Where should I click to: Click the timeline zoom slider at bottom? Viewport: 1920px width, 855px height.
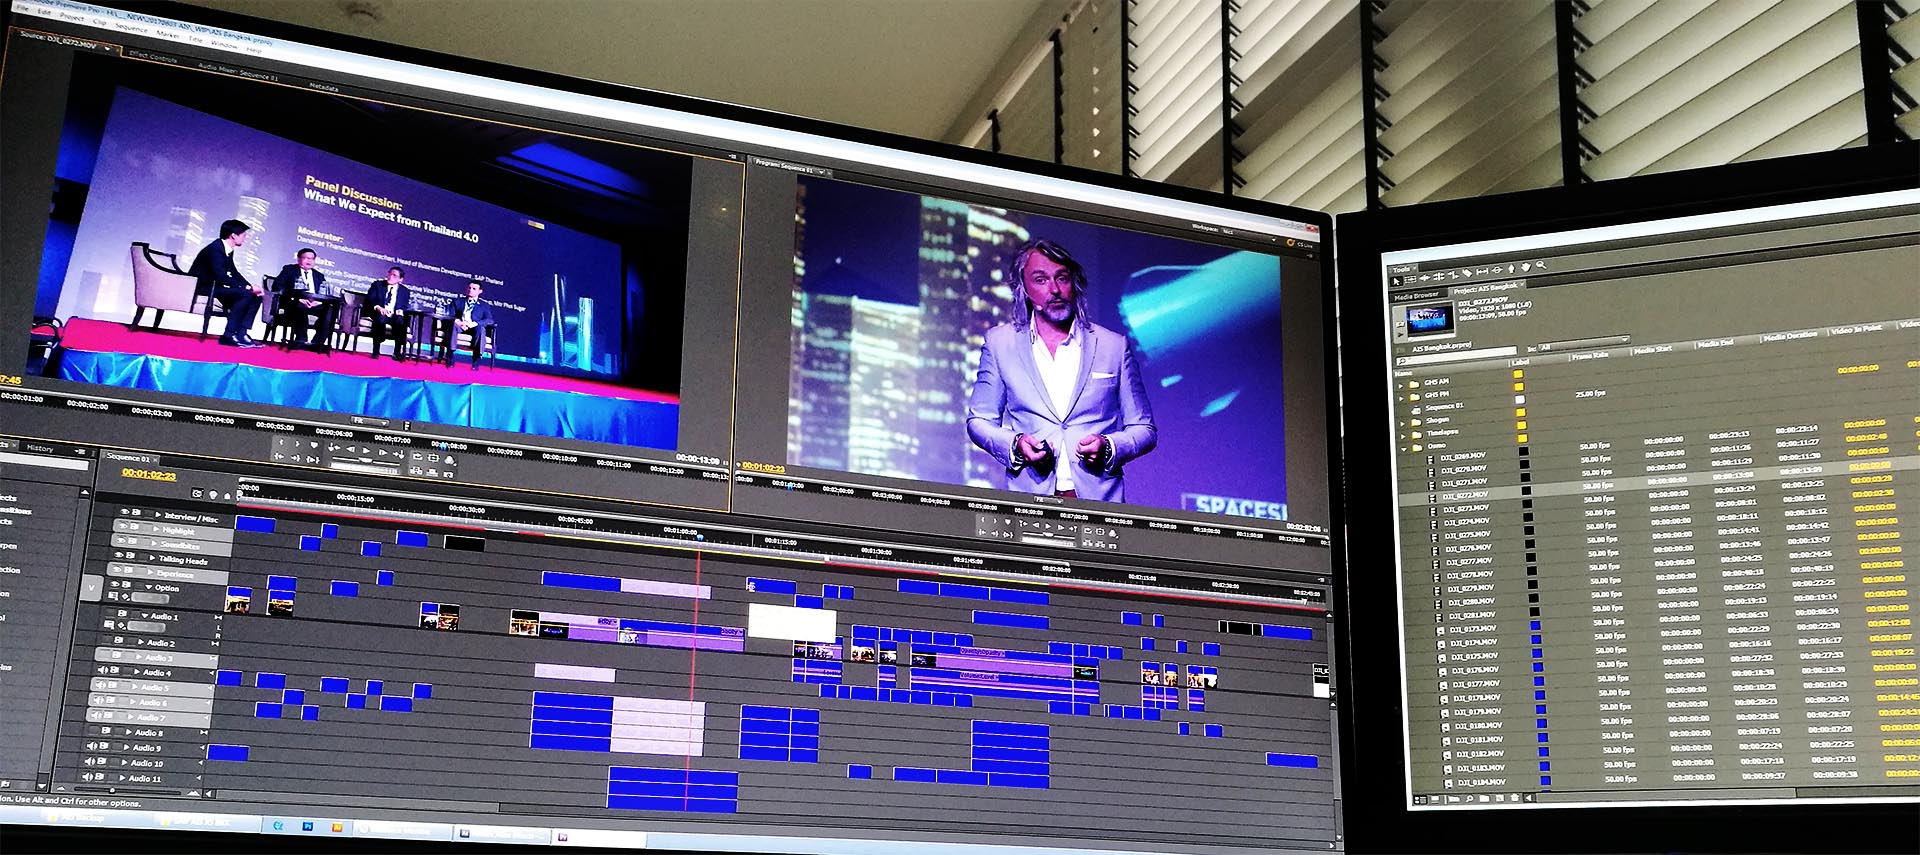[x=110, y=790]
